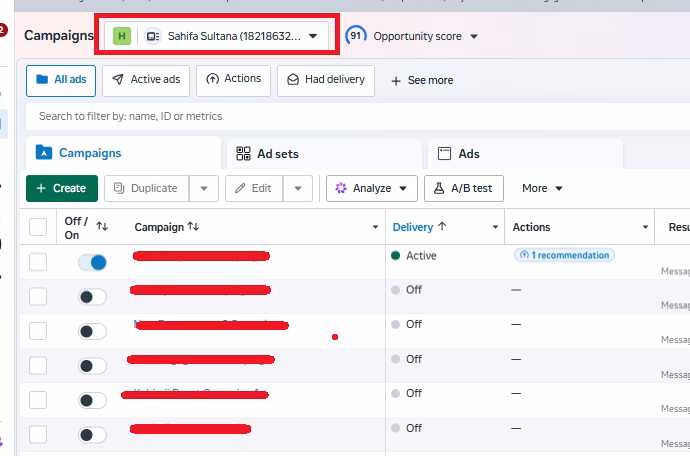This screenshot has width=690, height=456.
Task: Click the ad account icon beside Sahifa Sultana
Action: click(153, 36)
